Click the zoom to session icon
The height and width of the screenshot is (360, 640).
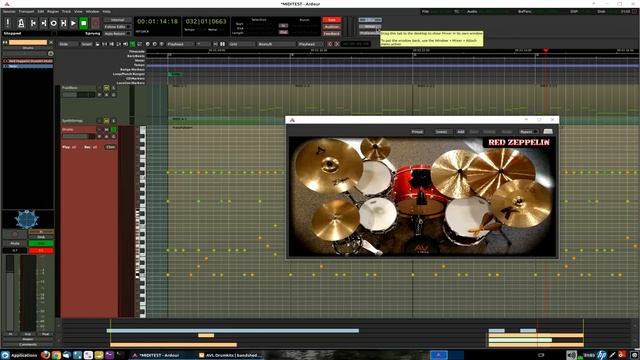tap(162, 44)
